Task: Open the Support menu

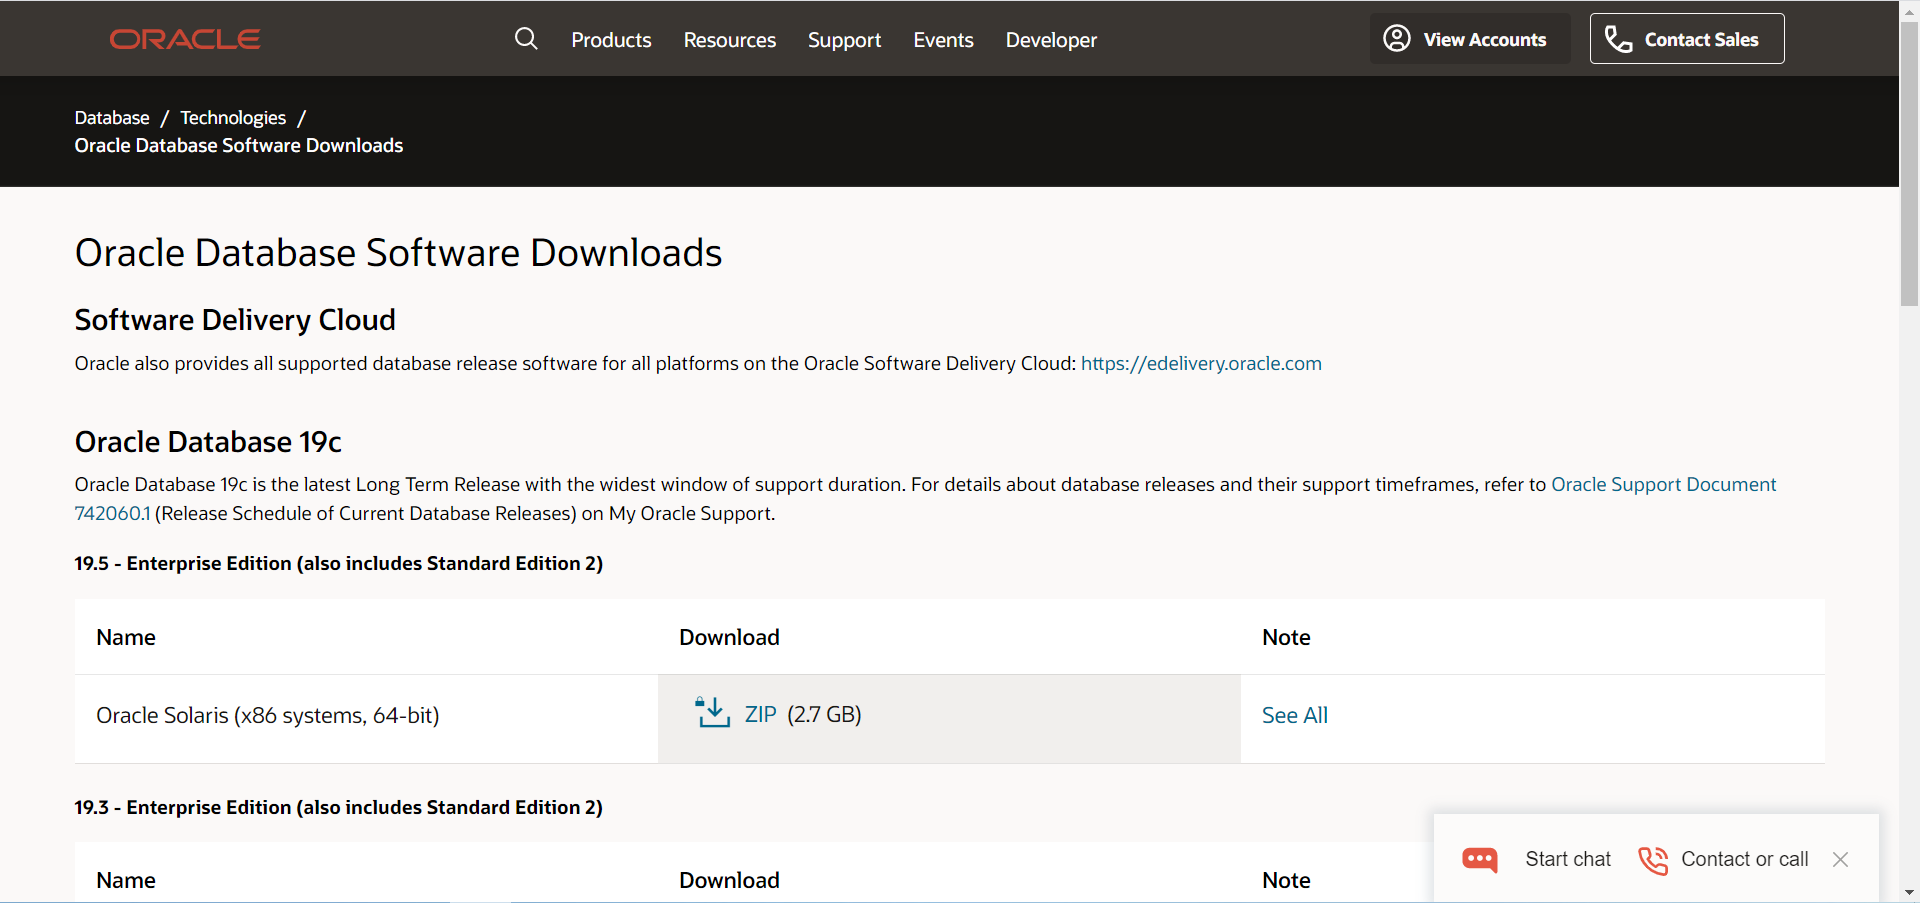Action: (844, 40)
